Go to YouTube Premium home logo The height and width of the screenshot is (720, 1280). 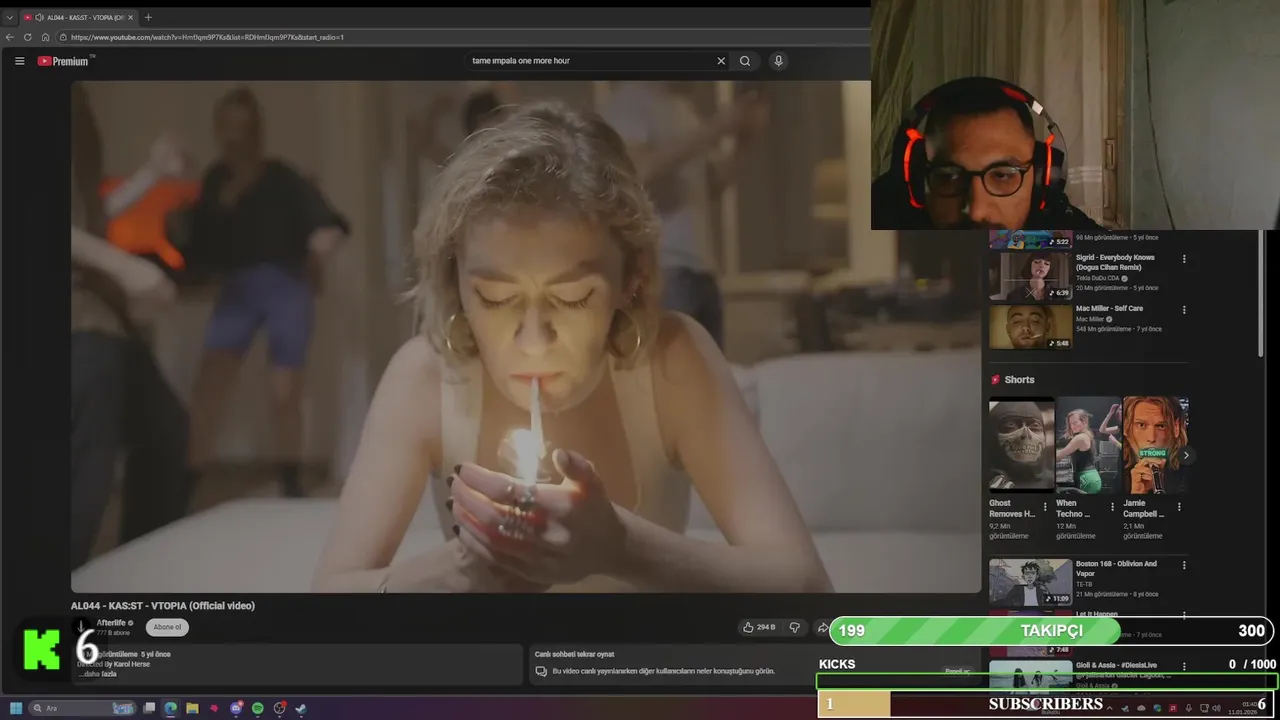[64, 61]
